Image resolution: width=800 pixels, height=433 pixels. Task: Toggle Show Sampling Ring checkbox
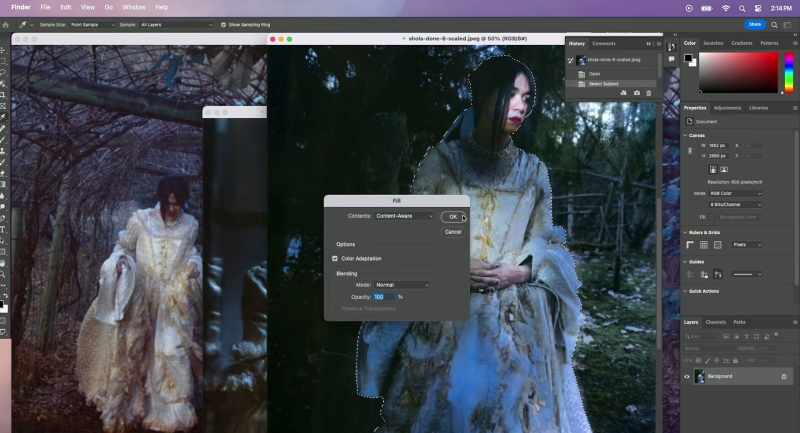[223, 24]
